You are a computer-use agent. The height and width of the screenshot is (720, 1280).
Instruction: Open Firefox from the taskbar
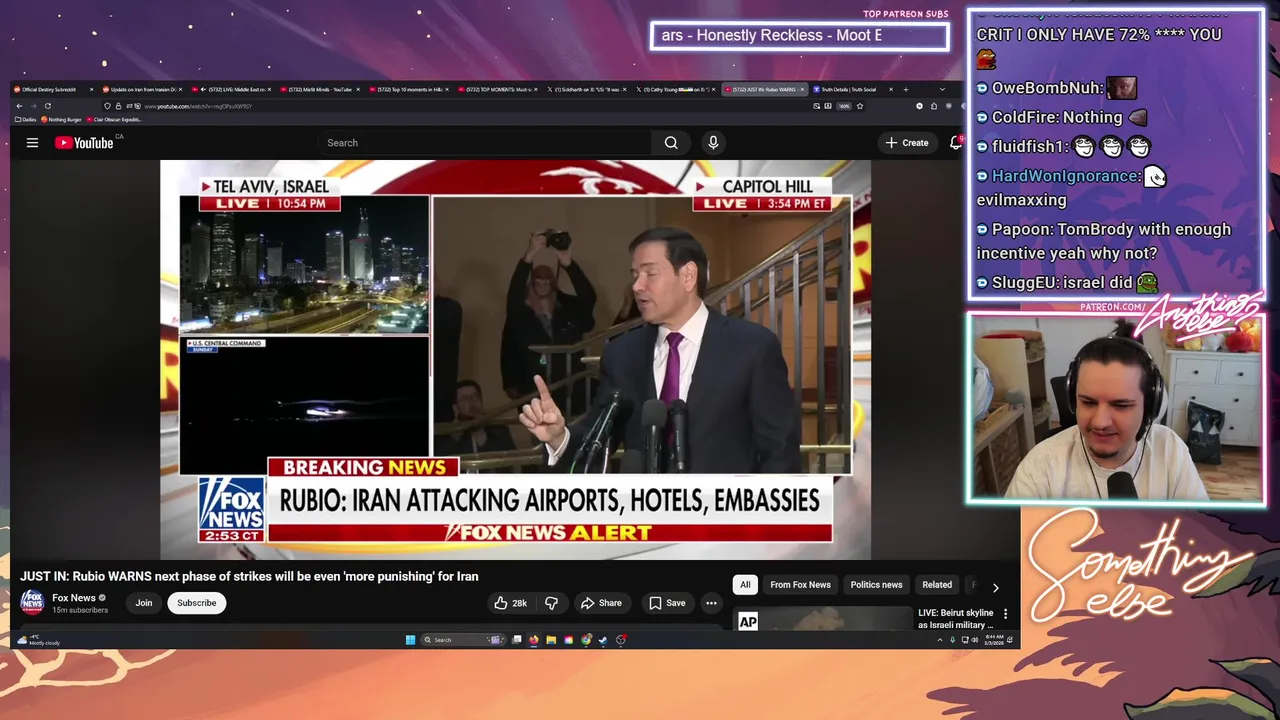point(534,640)
